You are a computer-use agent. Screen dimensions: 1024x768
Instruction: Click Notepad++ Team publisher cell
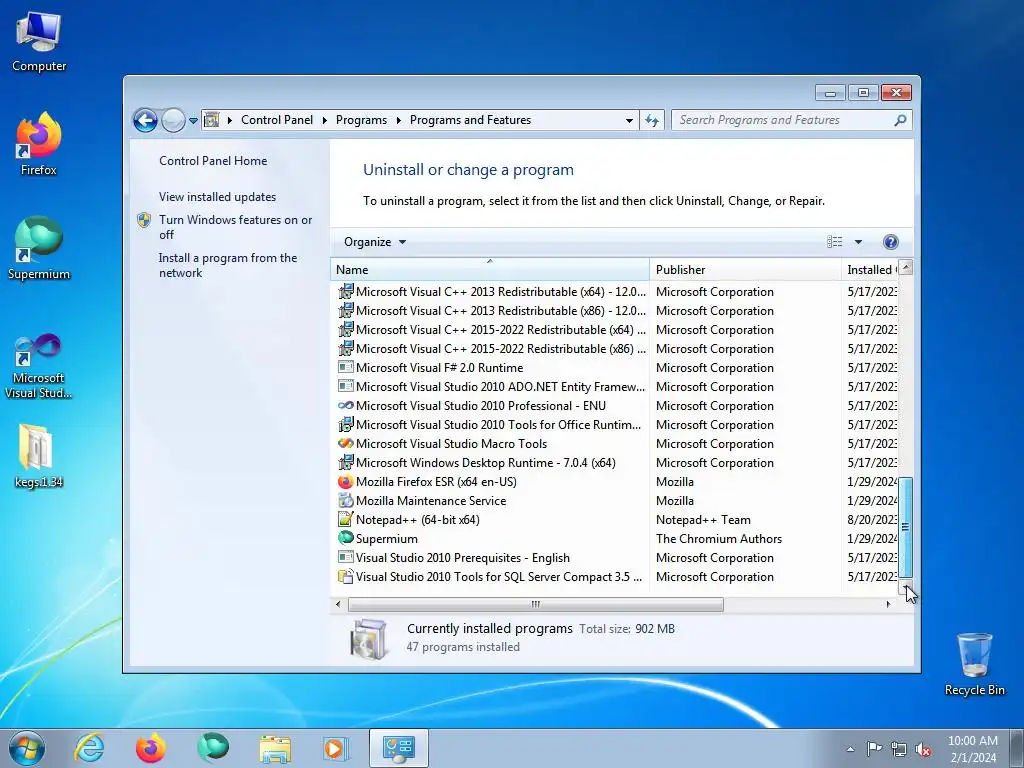point(703,520)
